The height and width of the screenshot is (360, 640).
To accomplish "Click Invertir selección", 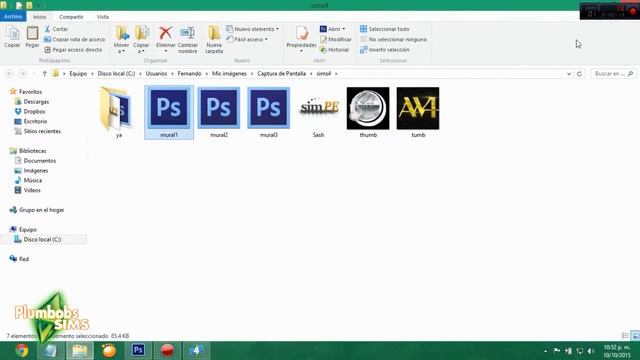I will (x=384, y=50).
